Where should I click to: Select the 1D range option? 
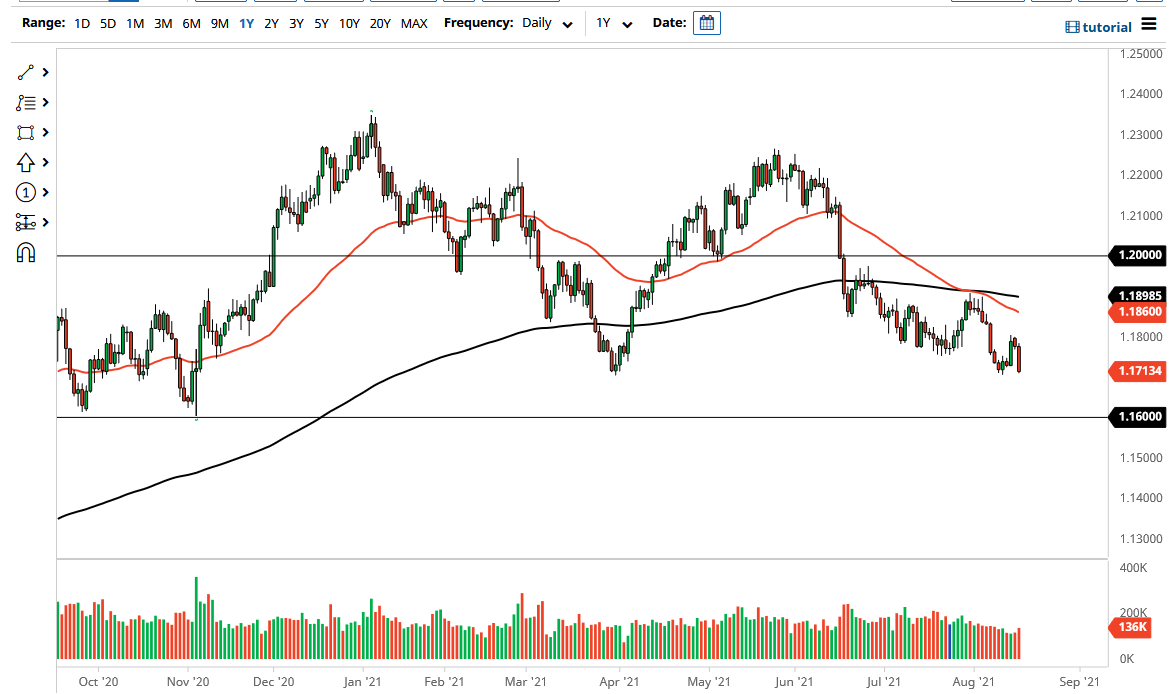tap(80, 23)
